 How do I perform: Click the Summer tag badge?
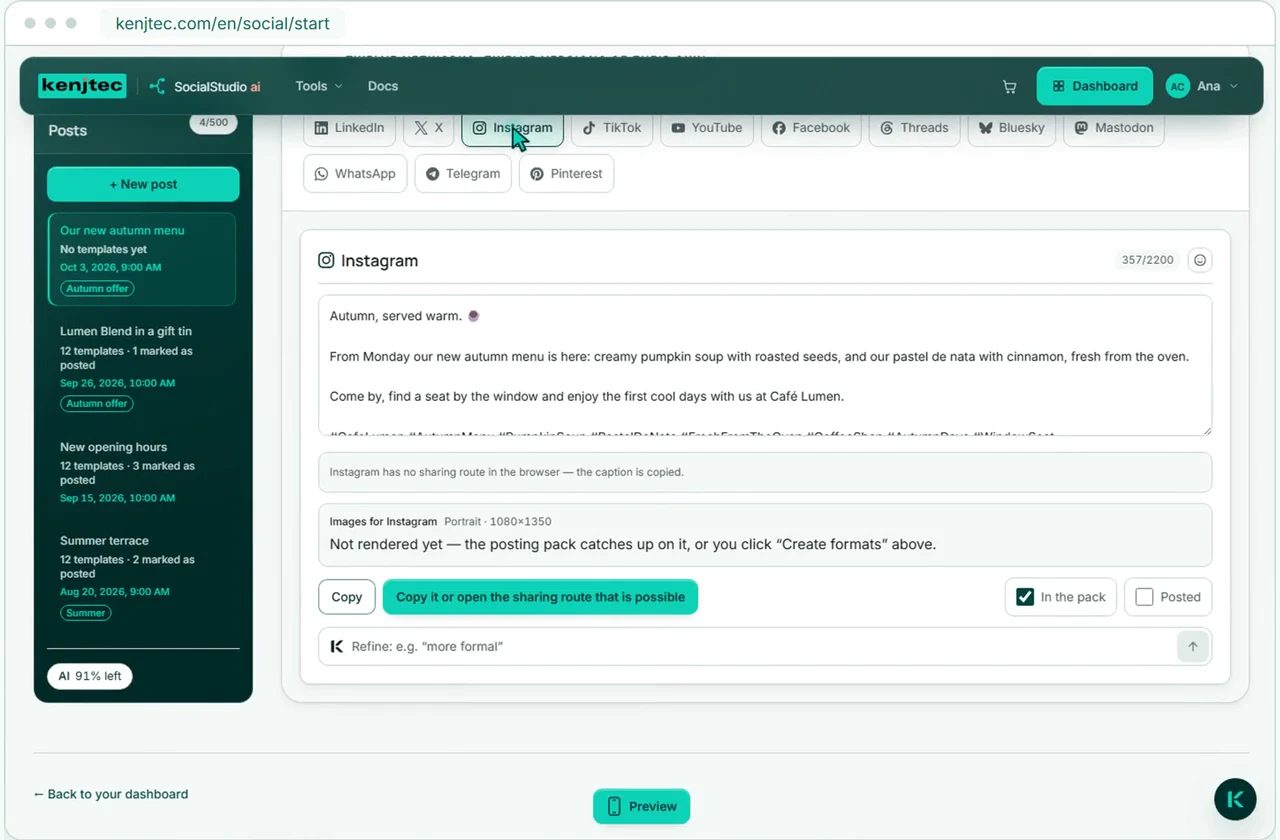coord(86,612)
